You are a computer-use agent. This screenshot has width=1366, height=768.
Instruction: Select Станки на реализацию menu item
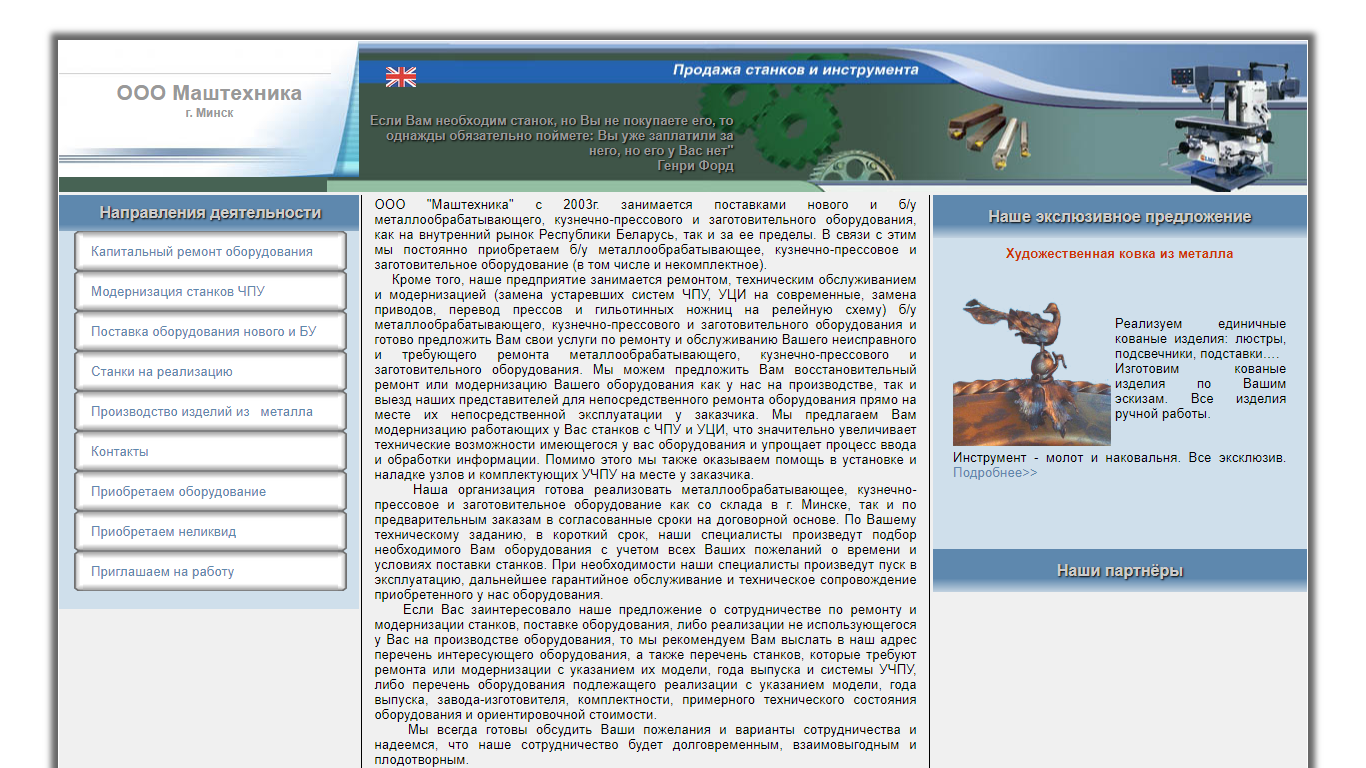tap(210, 372)
